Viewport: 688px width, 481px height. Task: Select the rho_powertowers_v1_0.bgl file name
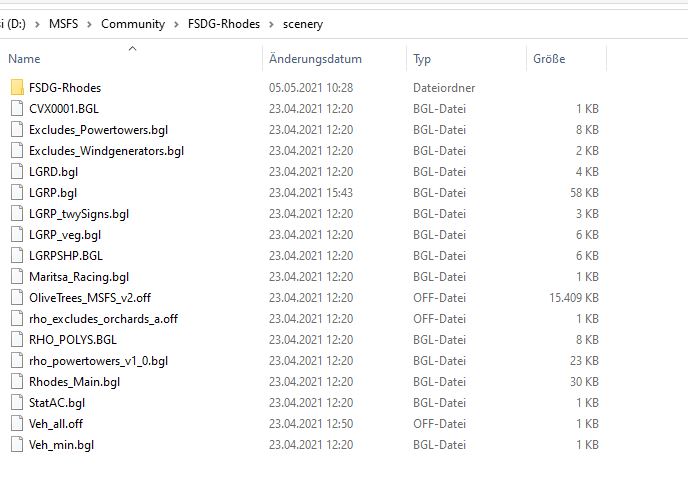pyautogui.click(x=98, y=361)
